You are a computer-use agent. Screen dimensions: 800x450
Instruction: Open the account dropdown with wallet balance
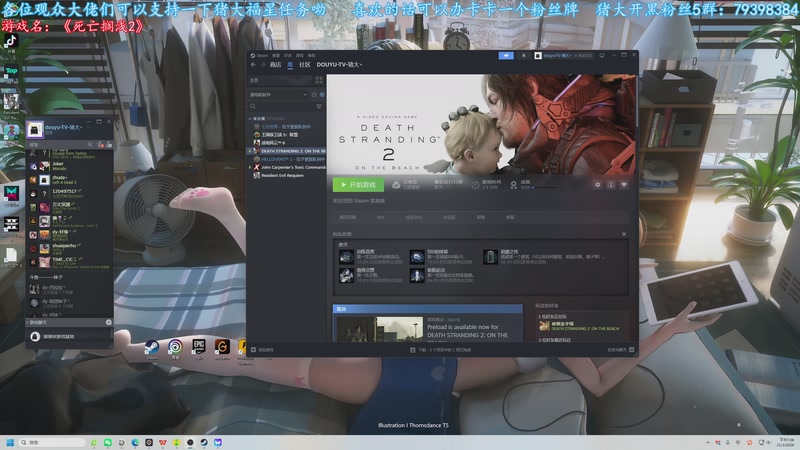[x=564, y=55]
